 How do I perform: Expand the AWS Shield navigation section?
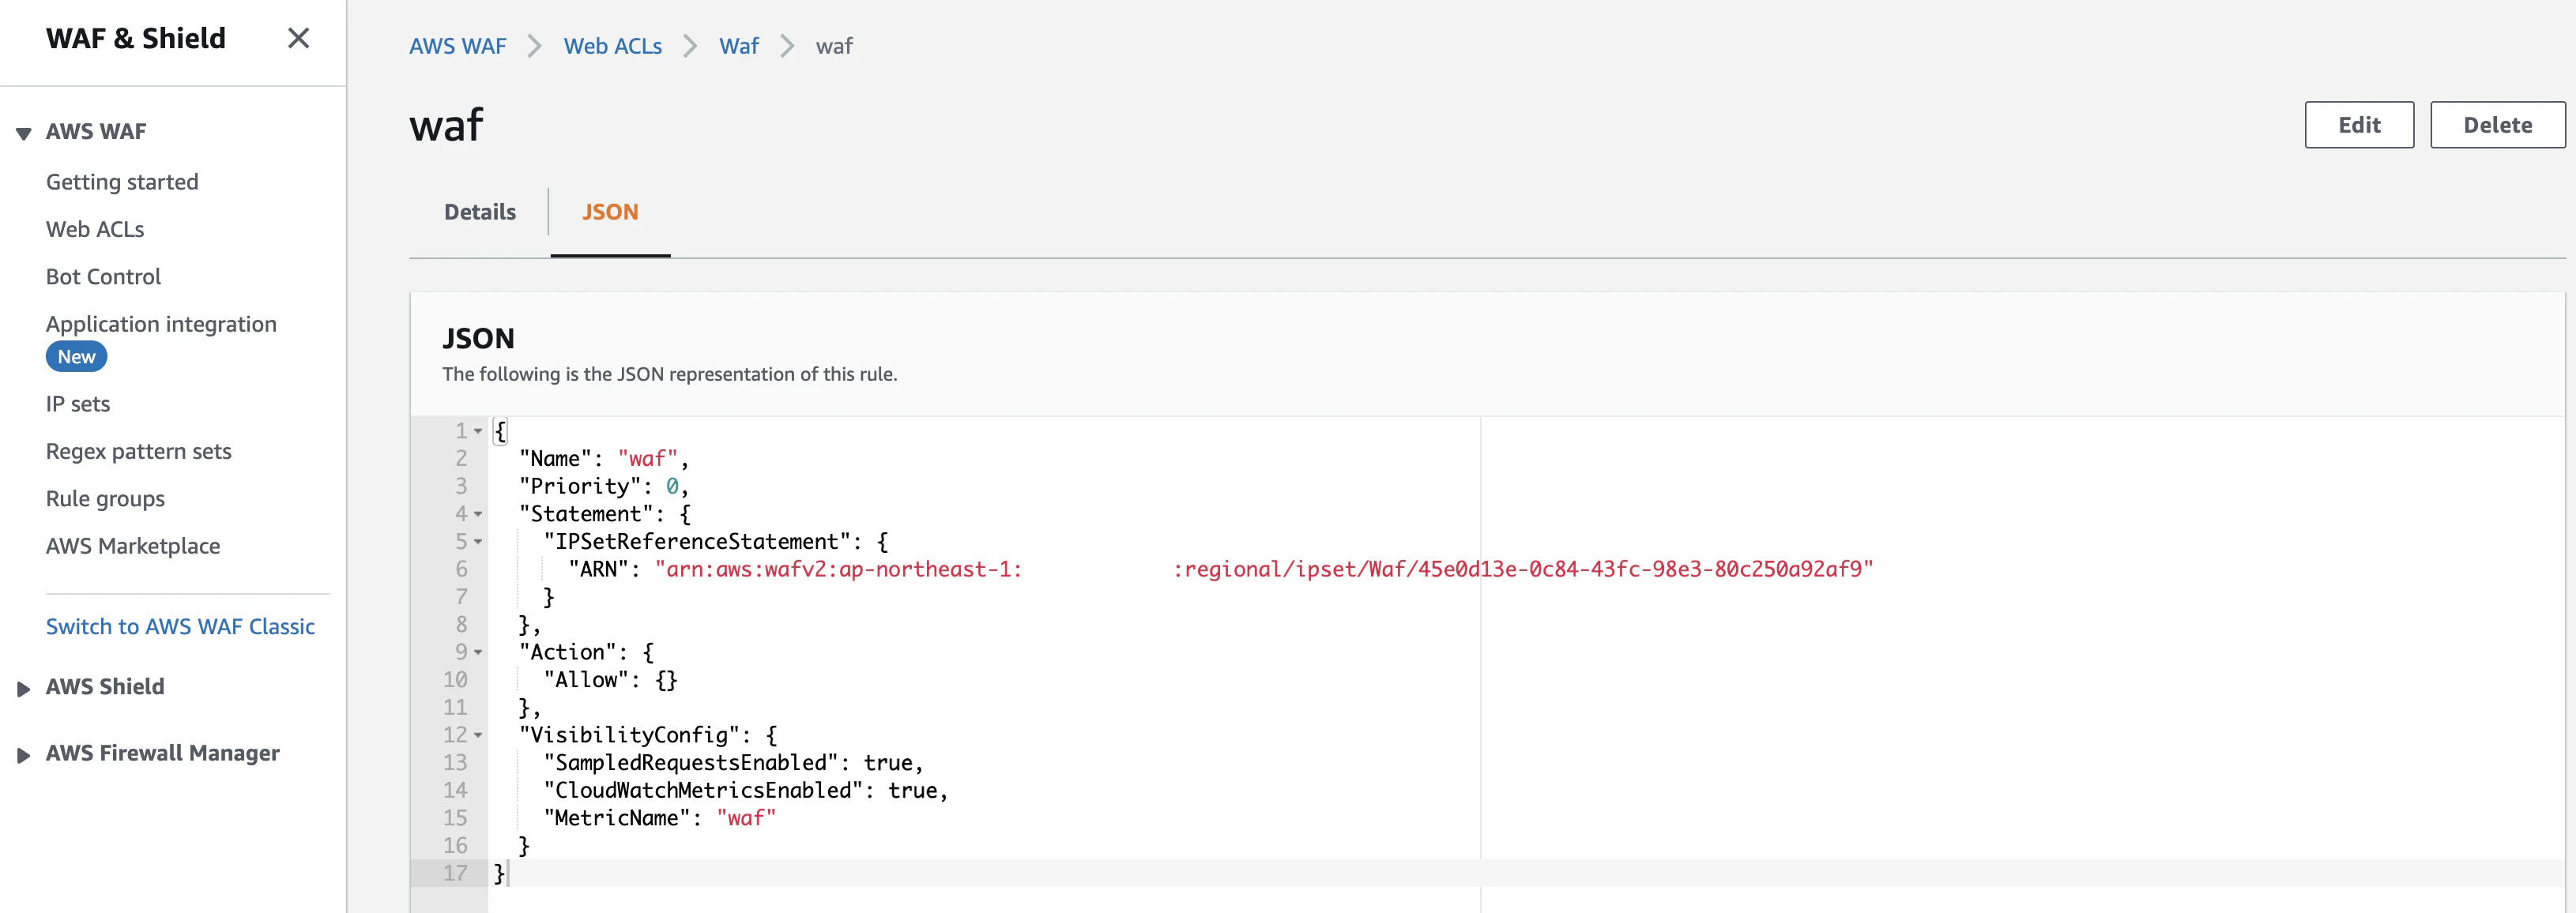24,688
